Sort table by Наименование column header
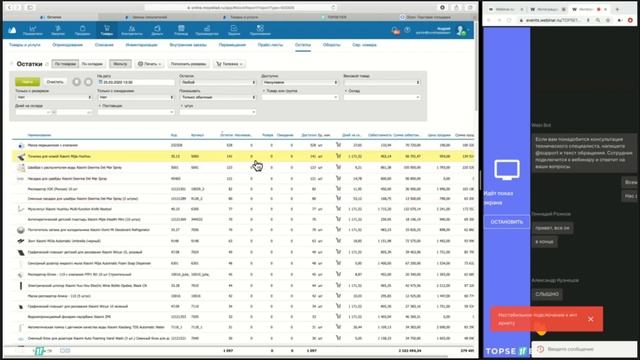This screenshot has height=360, width=640. pyautogui.click(x=39, y=135)
